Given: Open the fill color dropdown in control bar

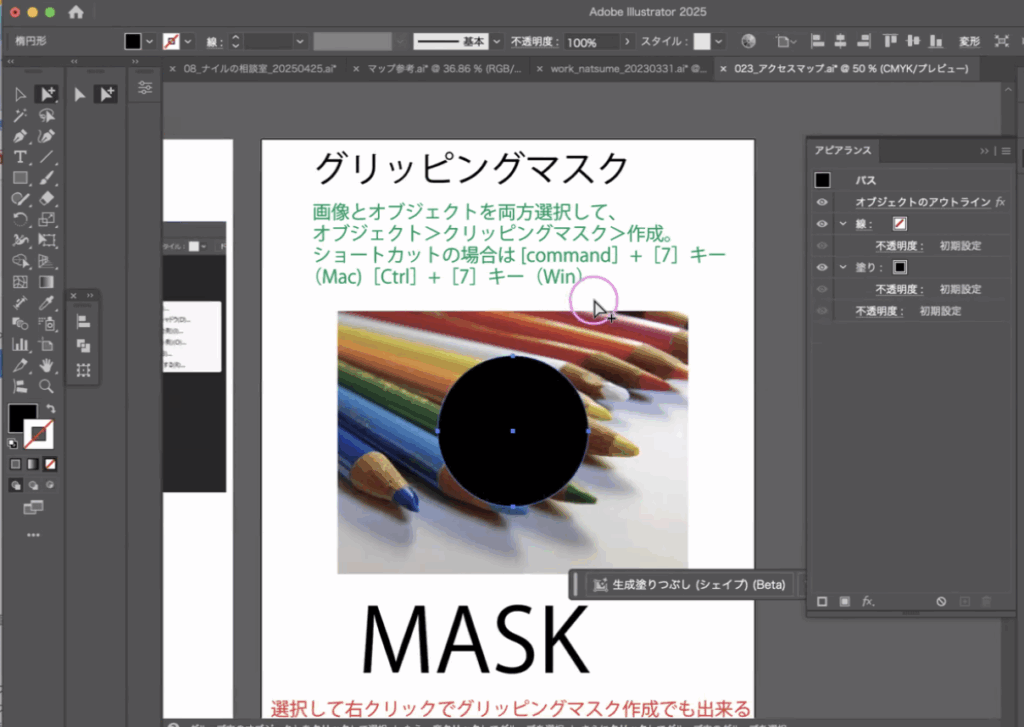Looking at the screenshot, I should tap(150, 42).
